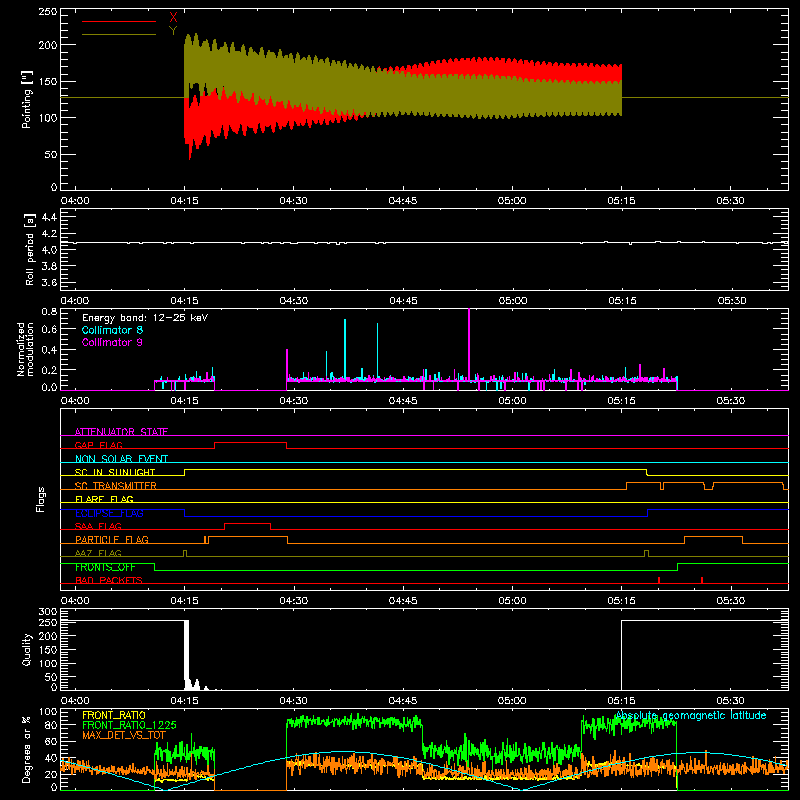Viewport: 800px width, 800px height.
Task: Click the blue 'ECLIPSE_FLAG' label
Action: tap(109, 513)
